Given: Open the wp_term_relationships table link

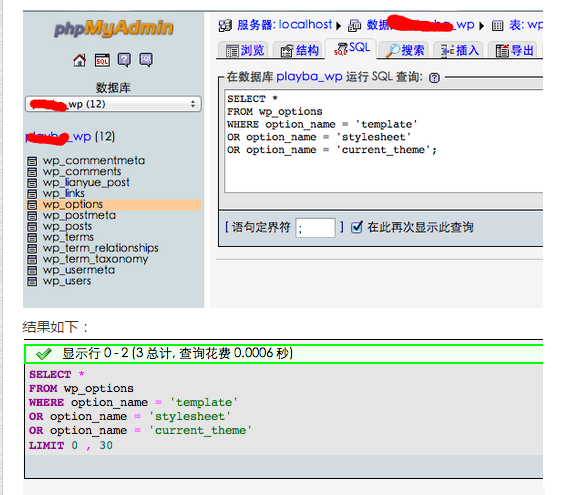Looking at the screenshot, I should [101, 249].
